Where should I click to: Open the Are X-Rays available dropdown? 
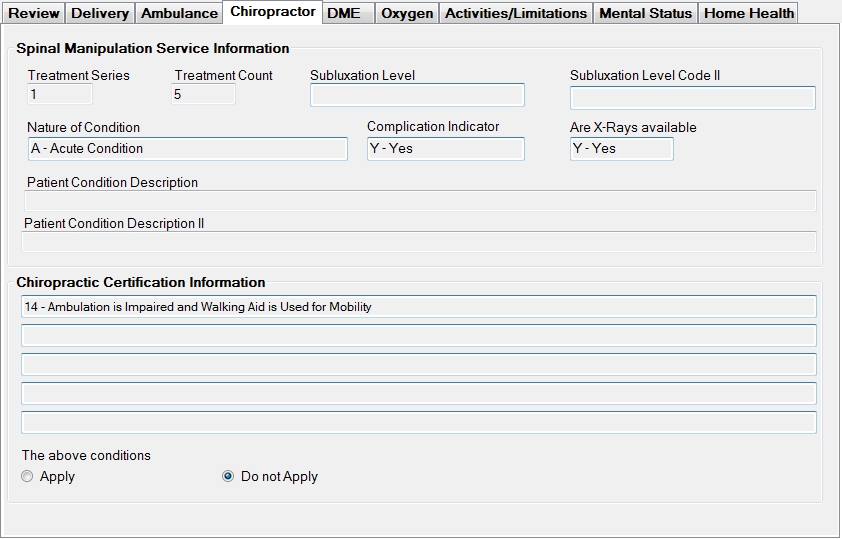(621, 149)
